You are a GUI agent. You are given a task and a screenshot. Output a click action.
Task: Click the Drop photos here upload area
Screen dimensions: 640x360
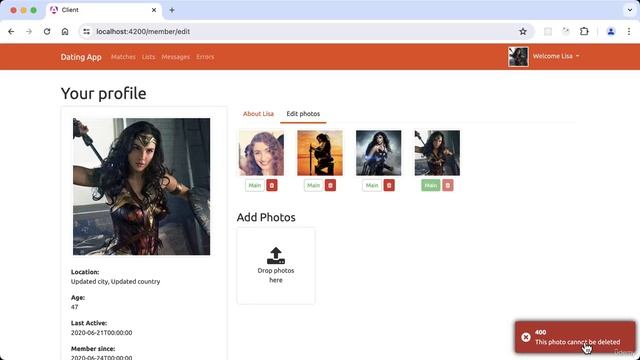pos(276,266)
